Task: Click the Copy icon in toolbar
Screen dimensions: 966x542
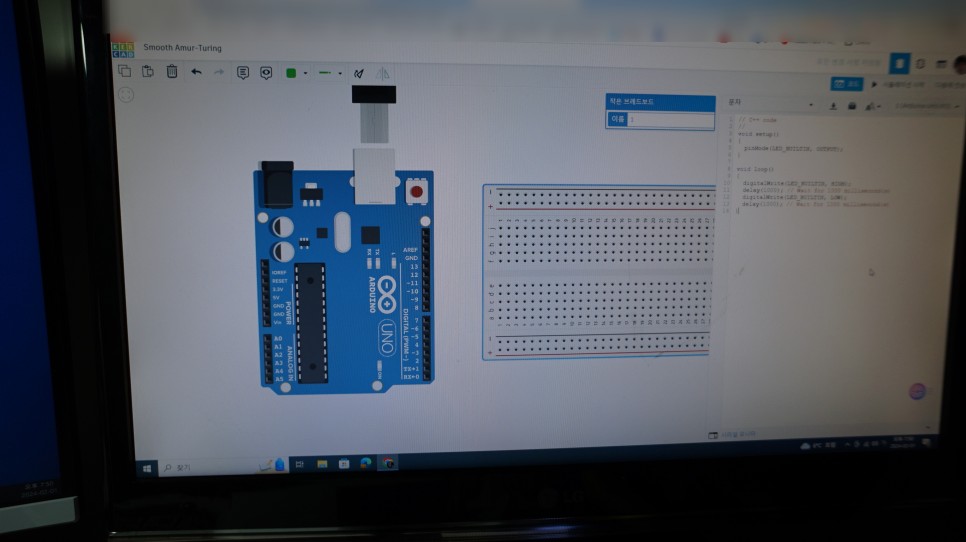Action: point(124,71)
